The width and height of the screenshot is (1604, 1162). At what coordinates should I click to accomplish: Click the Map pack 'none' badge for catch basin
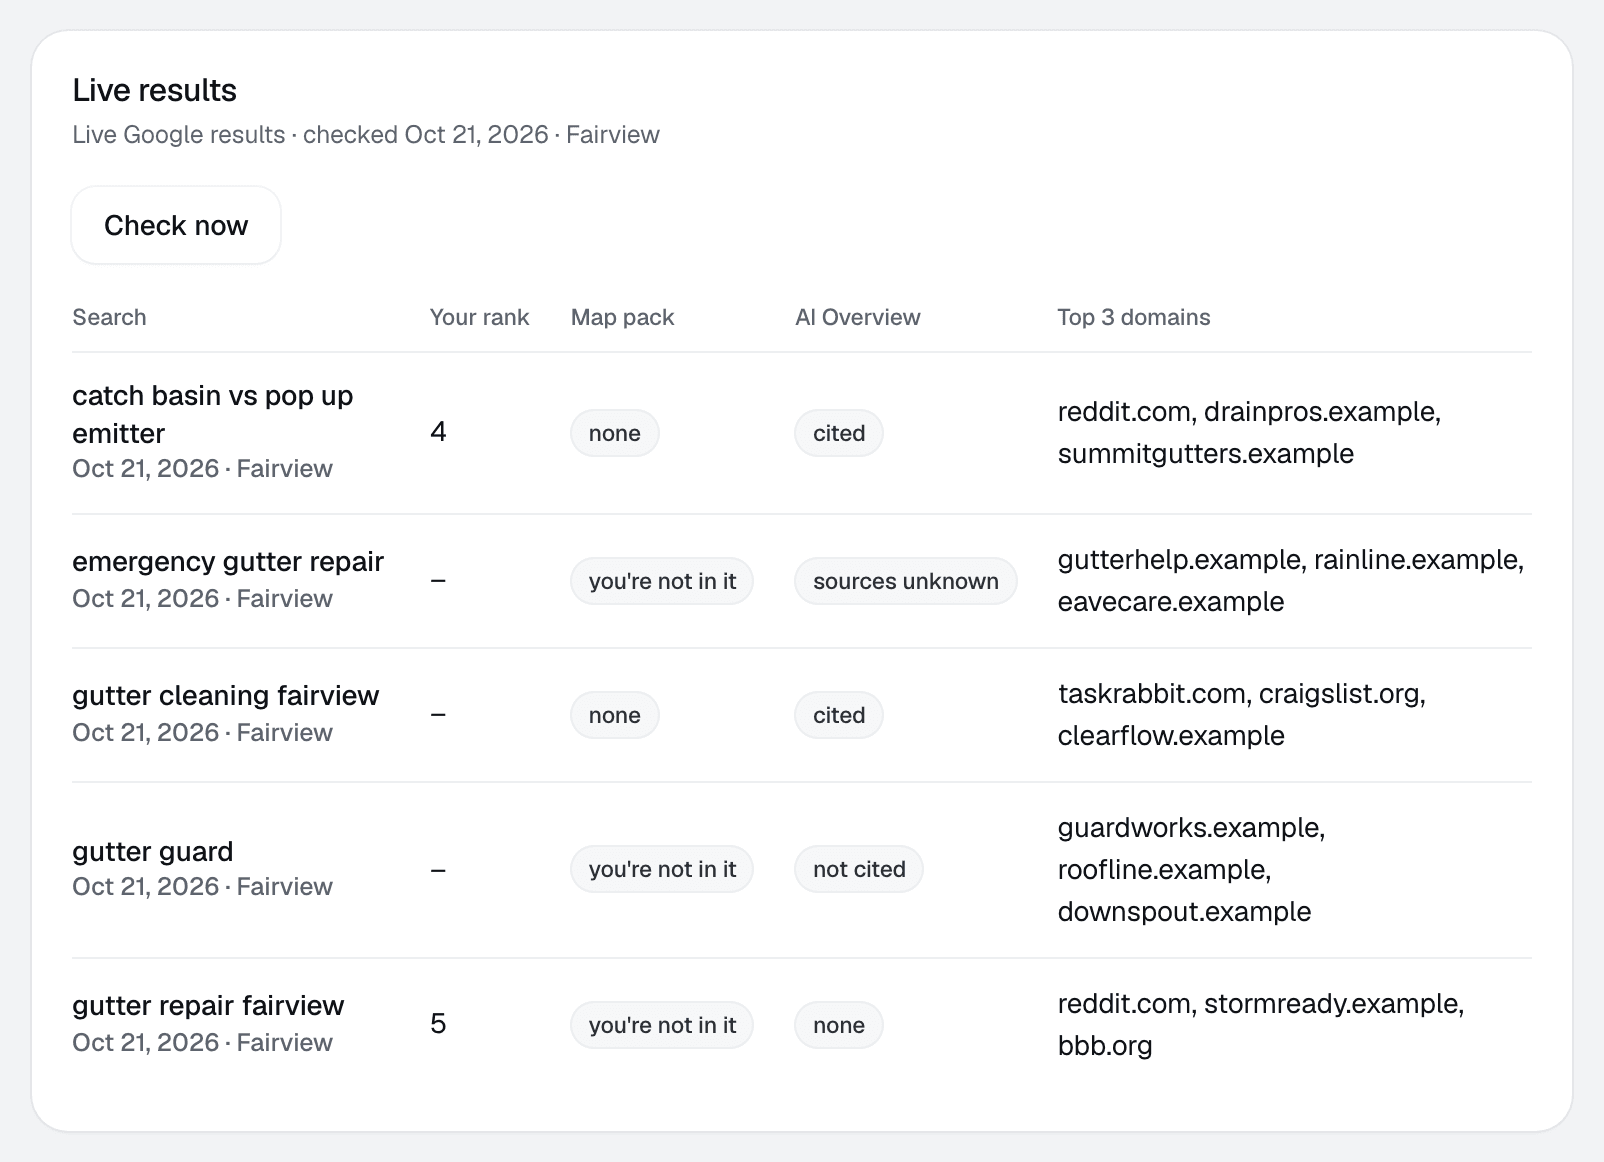(614, 433)
